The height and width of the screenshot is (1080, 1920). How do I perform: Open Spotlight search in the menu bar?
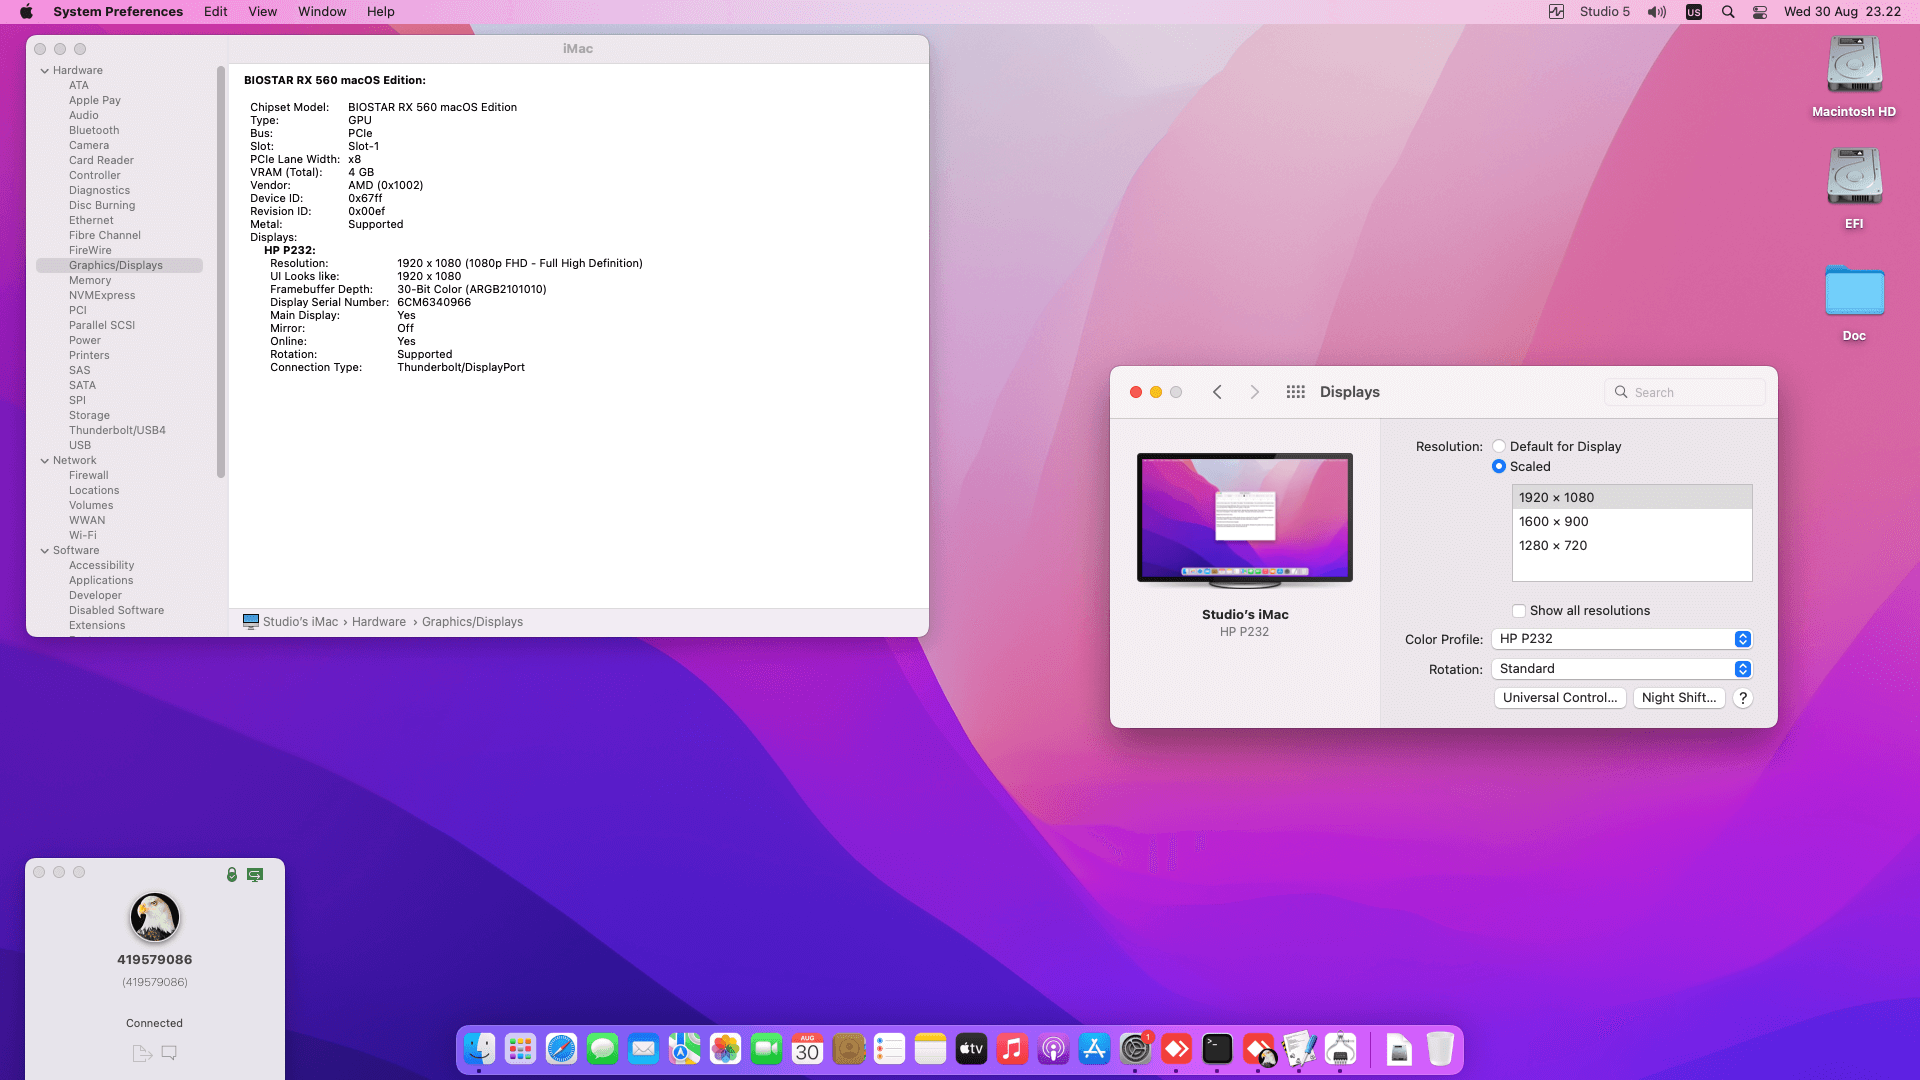pos(1727,12)
